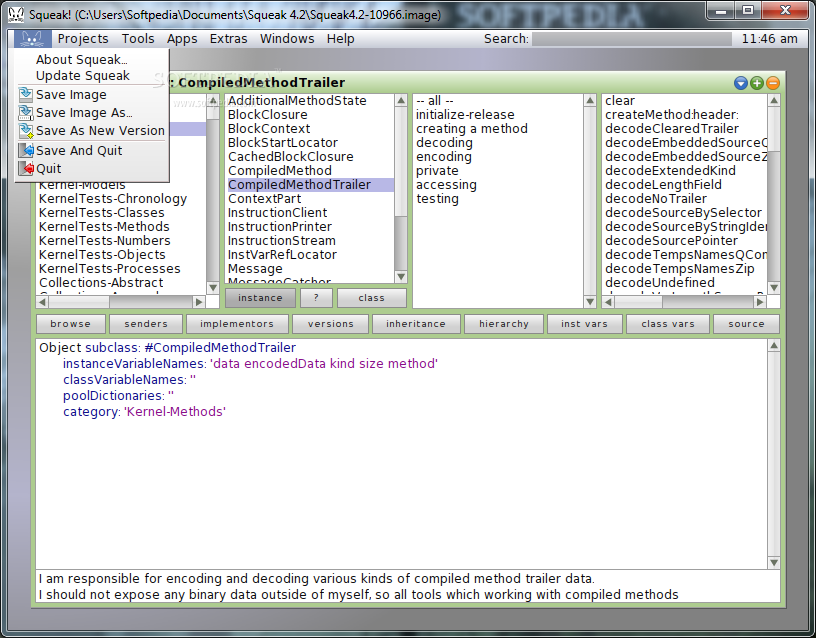Choose About Squeak... from the menu
816x638 pixels.
tap(82, 59)
